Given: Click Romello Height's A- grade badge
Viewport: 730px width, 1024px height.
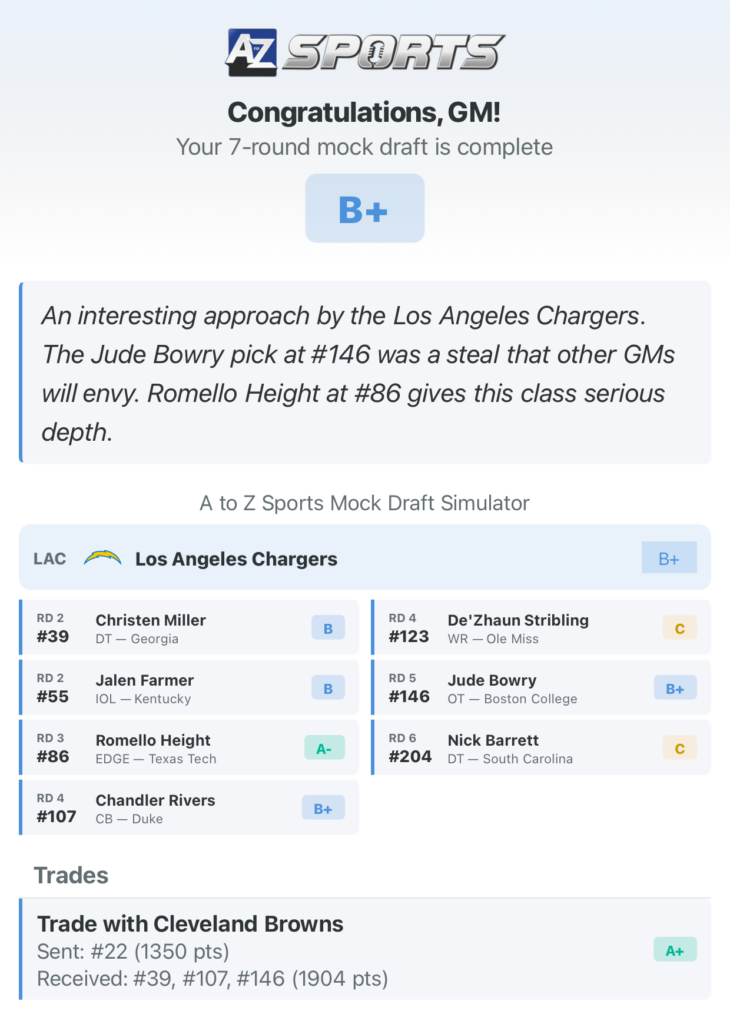Looking at the screenshot, I should (x=324, y=748).
